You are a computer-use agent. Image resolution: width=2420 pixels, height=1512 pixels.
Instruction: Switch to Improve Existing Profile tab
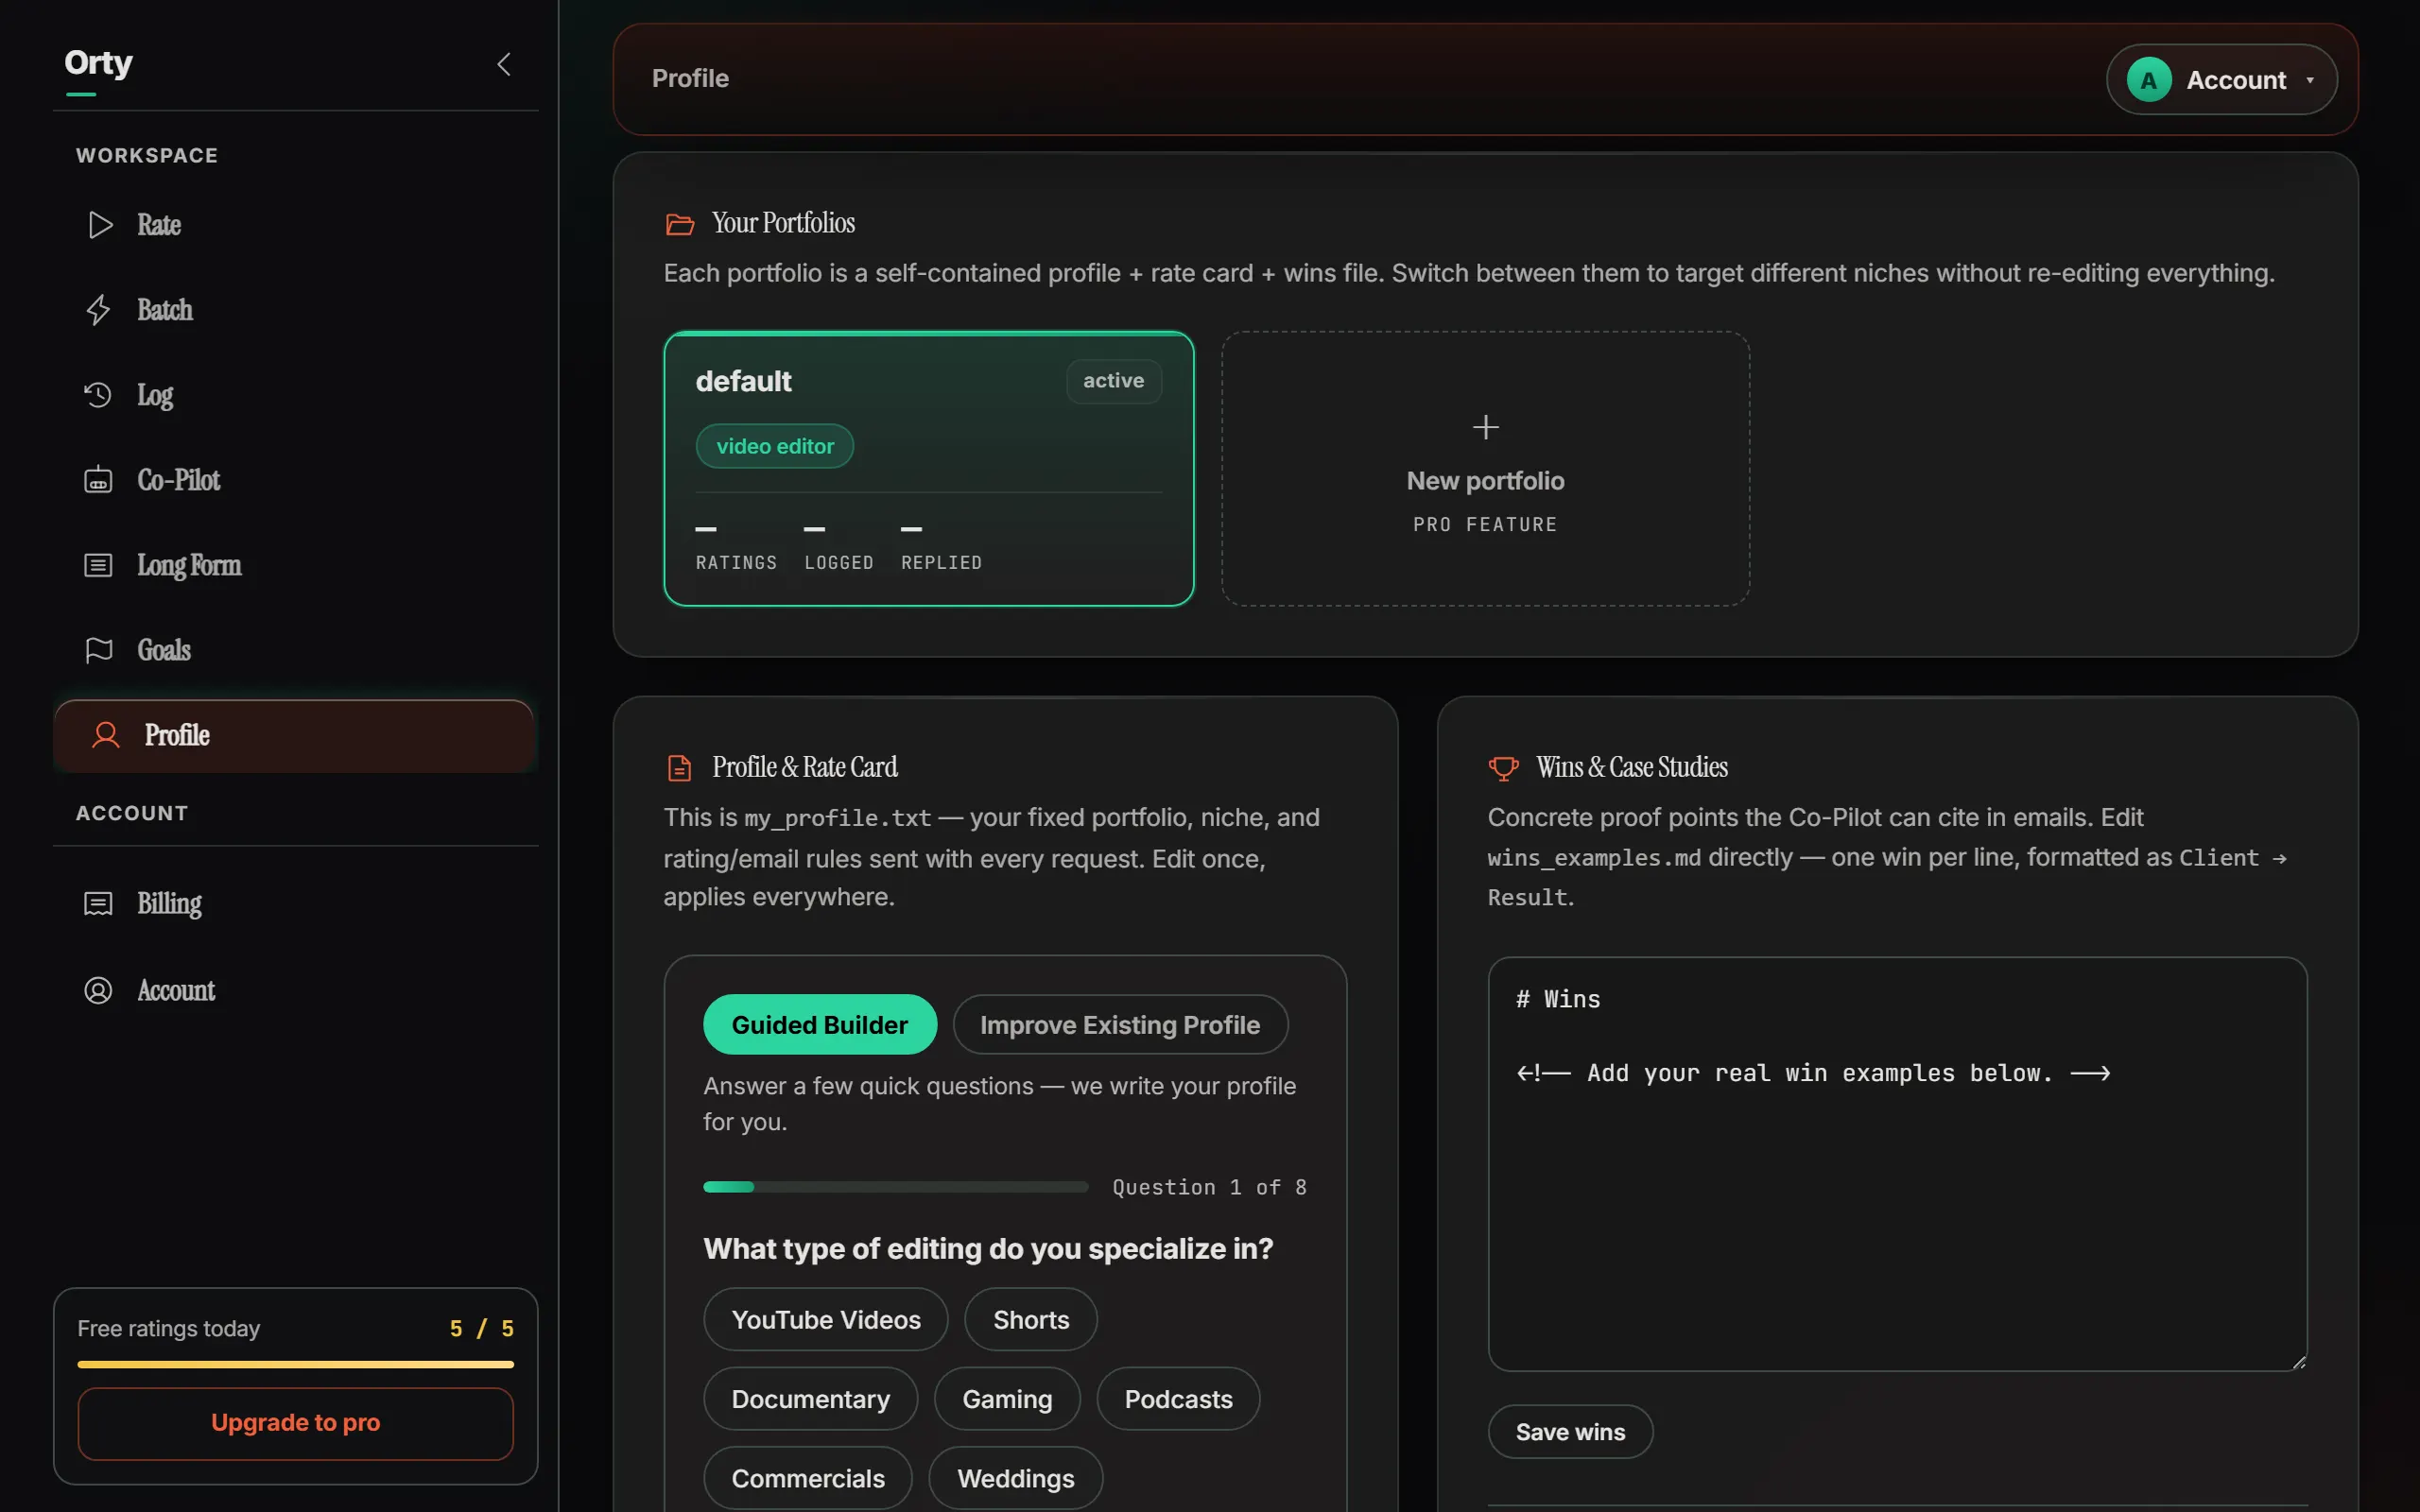(x=1119, y=1024)
